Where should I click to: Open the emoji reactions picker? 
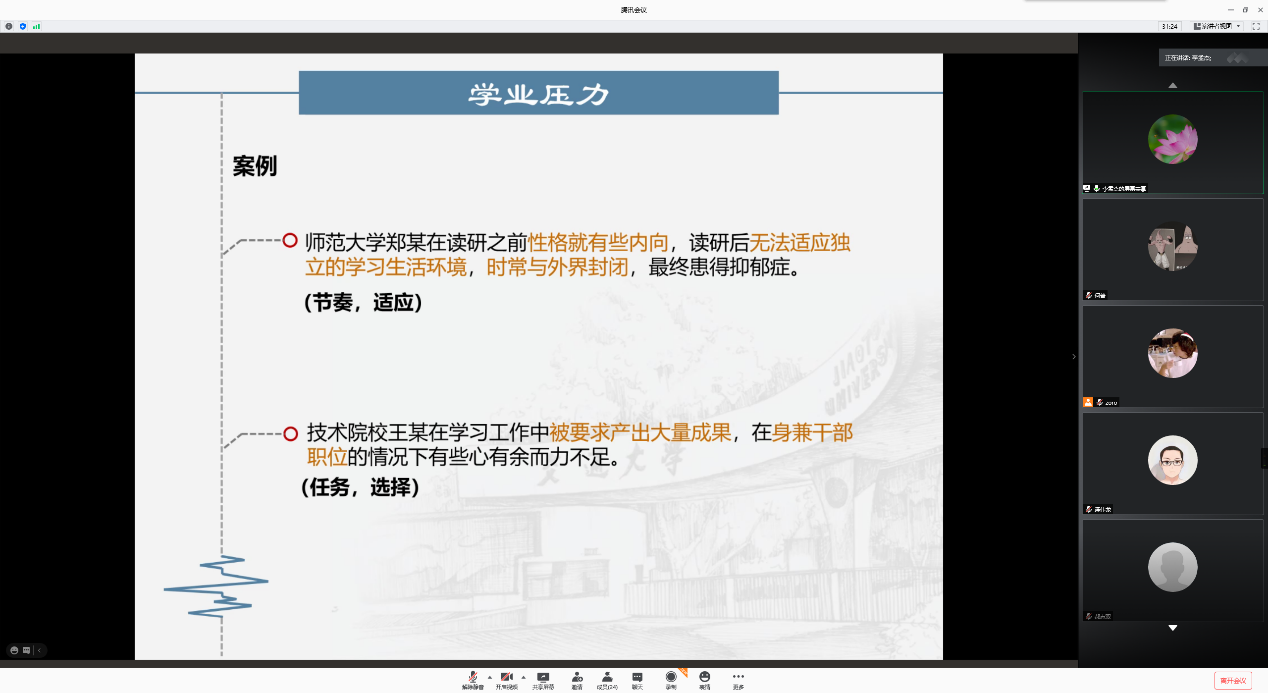tap(705, 680)
